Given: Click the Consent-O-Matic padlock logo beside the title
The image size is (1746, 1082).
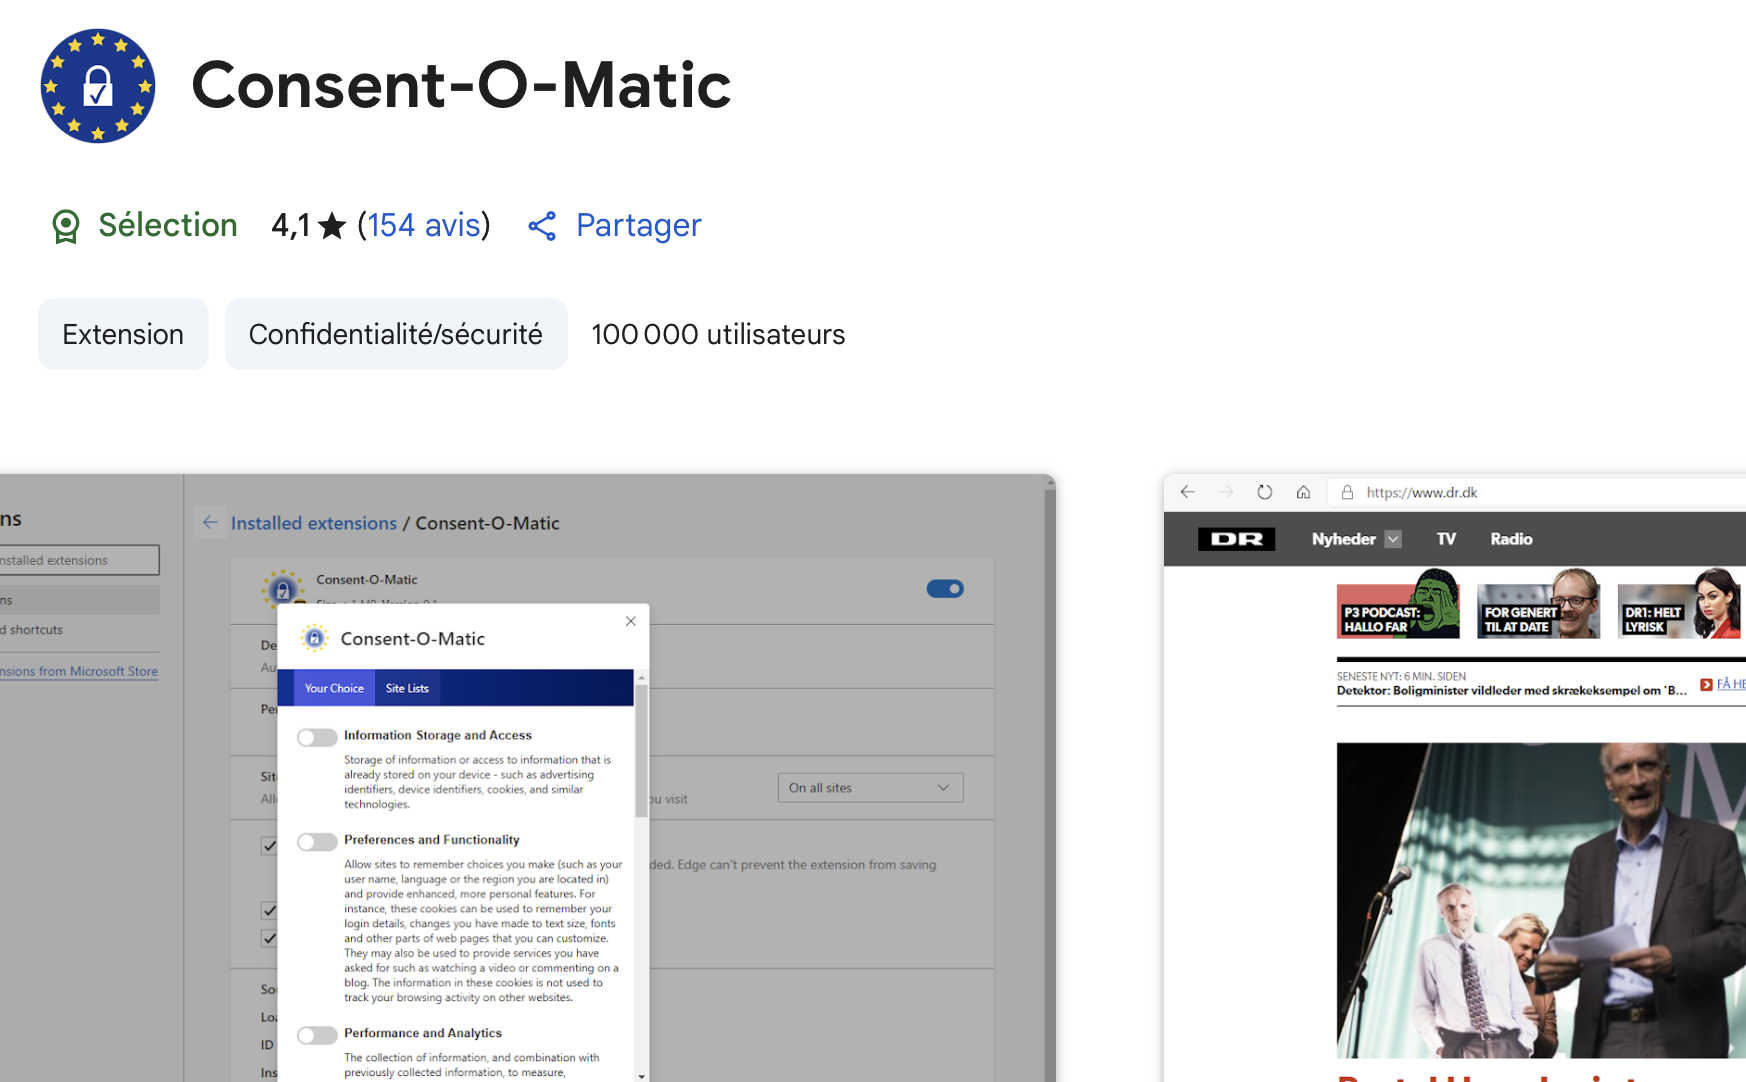Looking at the screenshot, I should [98, 86].
